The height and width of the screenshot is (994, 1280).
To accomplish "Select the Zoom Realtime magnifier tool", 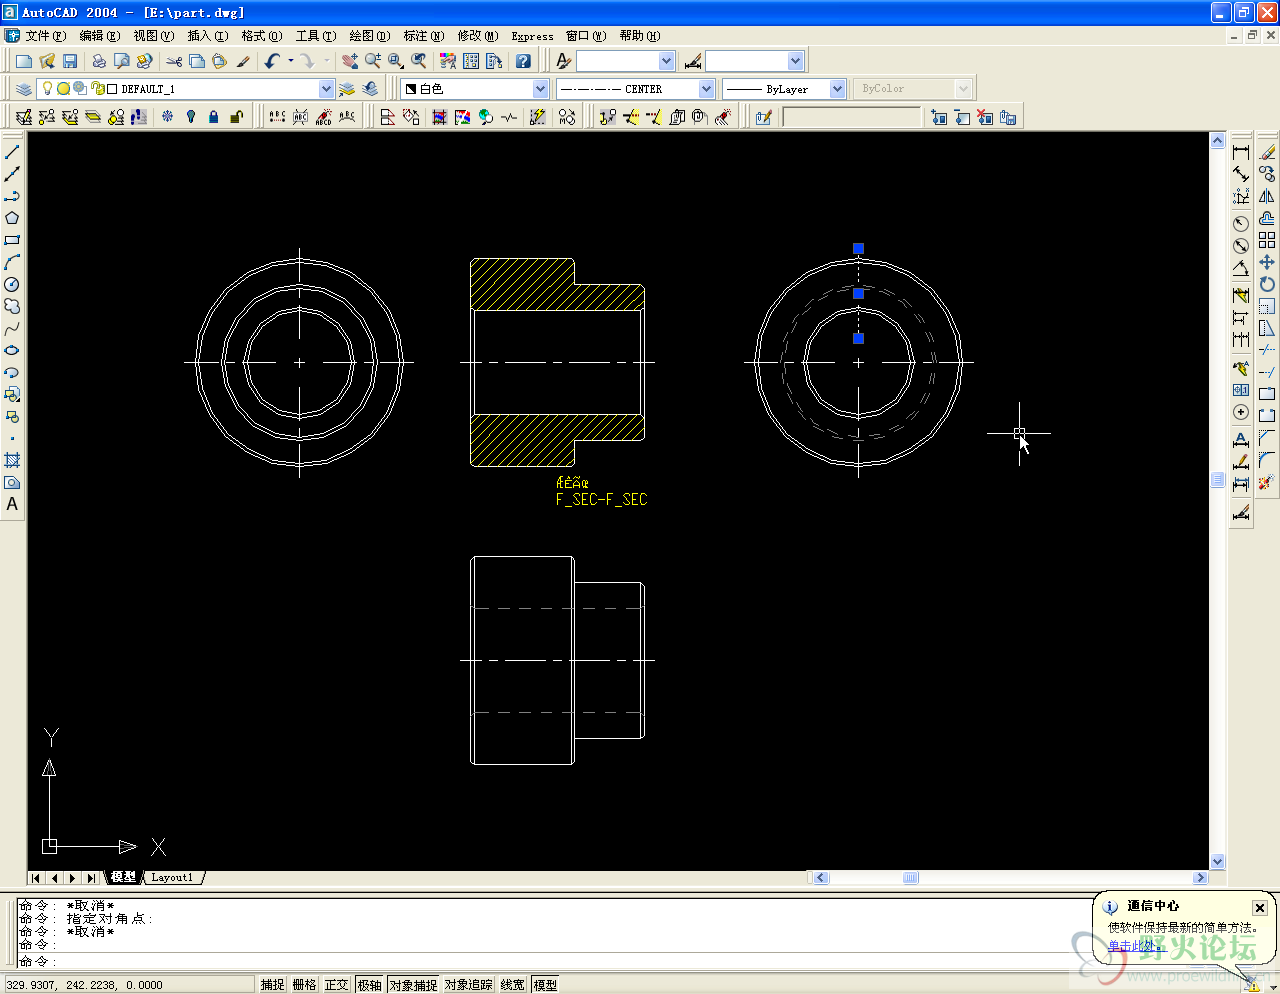I will [x=372, y=61].
